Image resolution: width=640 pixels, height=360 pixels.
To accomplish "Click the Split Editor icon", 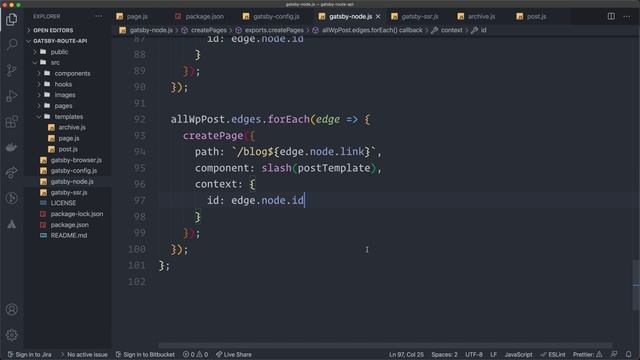I will (x=611, y=16).
